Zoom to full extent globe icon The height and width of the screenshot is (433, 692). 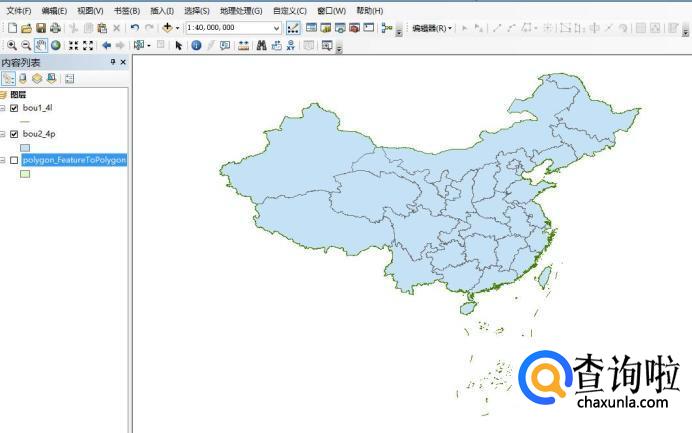(56, 45)
